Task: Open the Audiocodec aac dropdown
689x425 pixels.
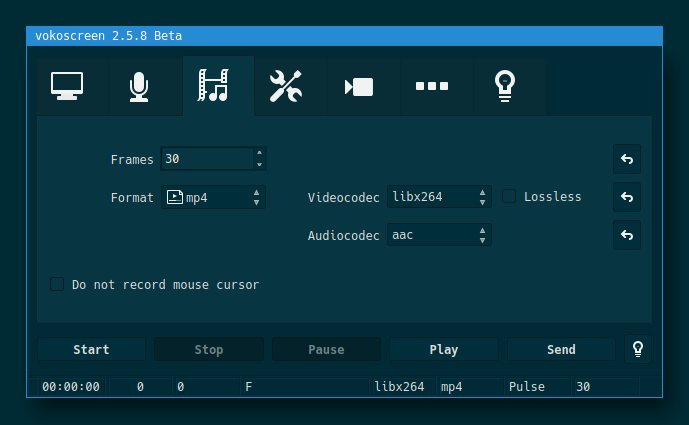Action: coord(439,235)
